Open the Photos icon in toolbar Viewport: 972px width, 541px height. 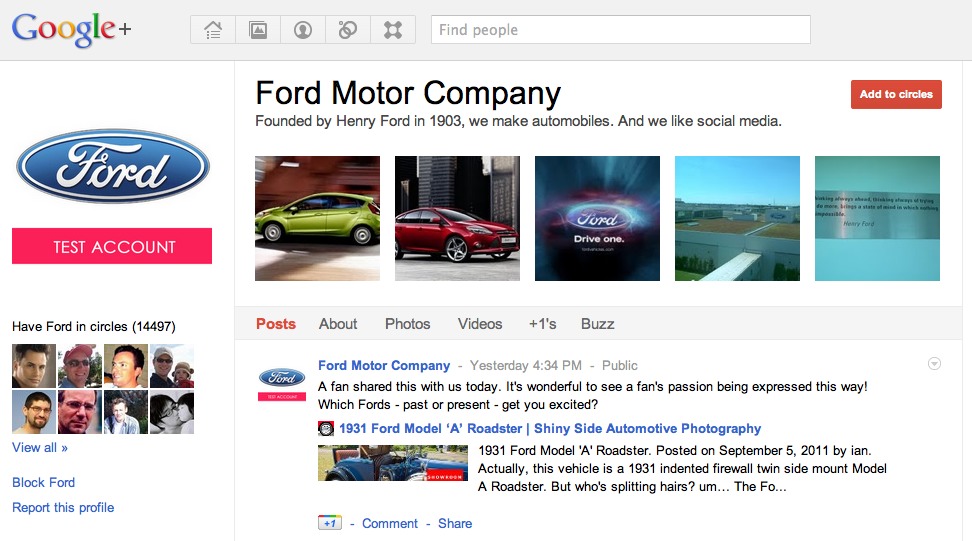click(x=258, y=30)
